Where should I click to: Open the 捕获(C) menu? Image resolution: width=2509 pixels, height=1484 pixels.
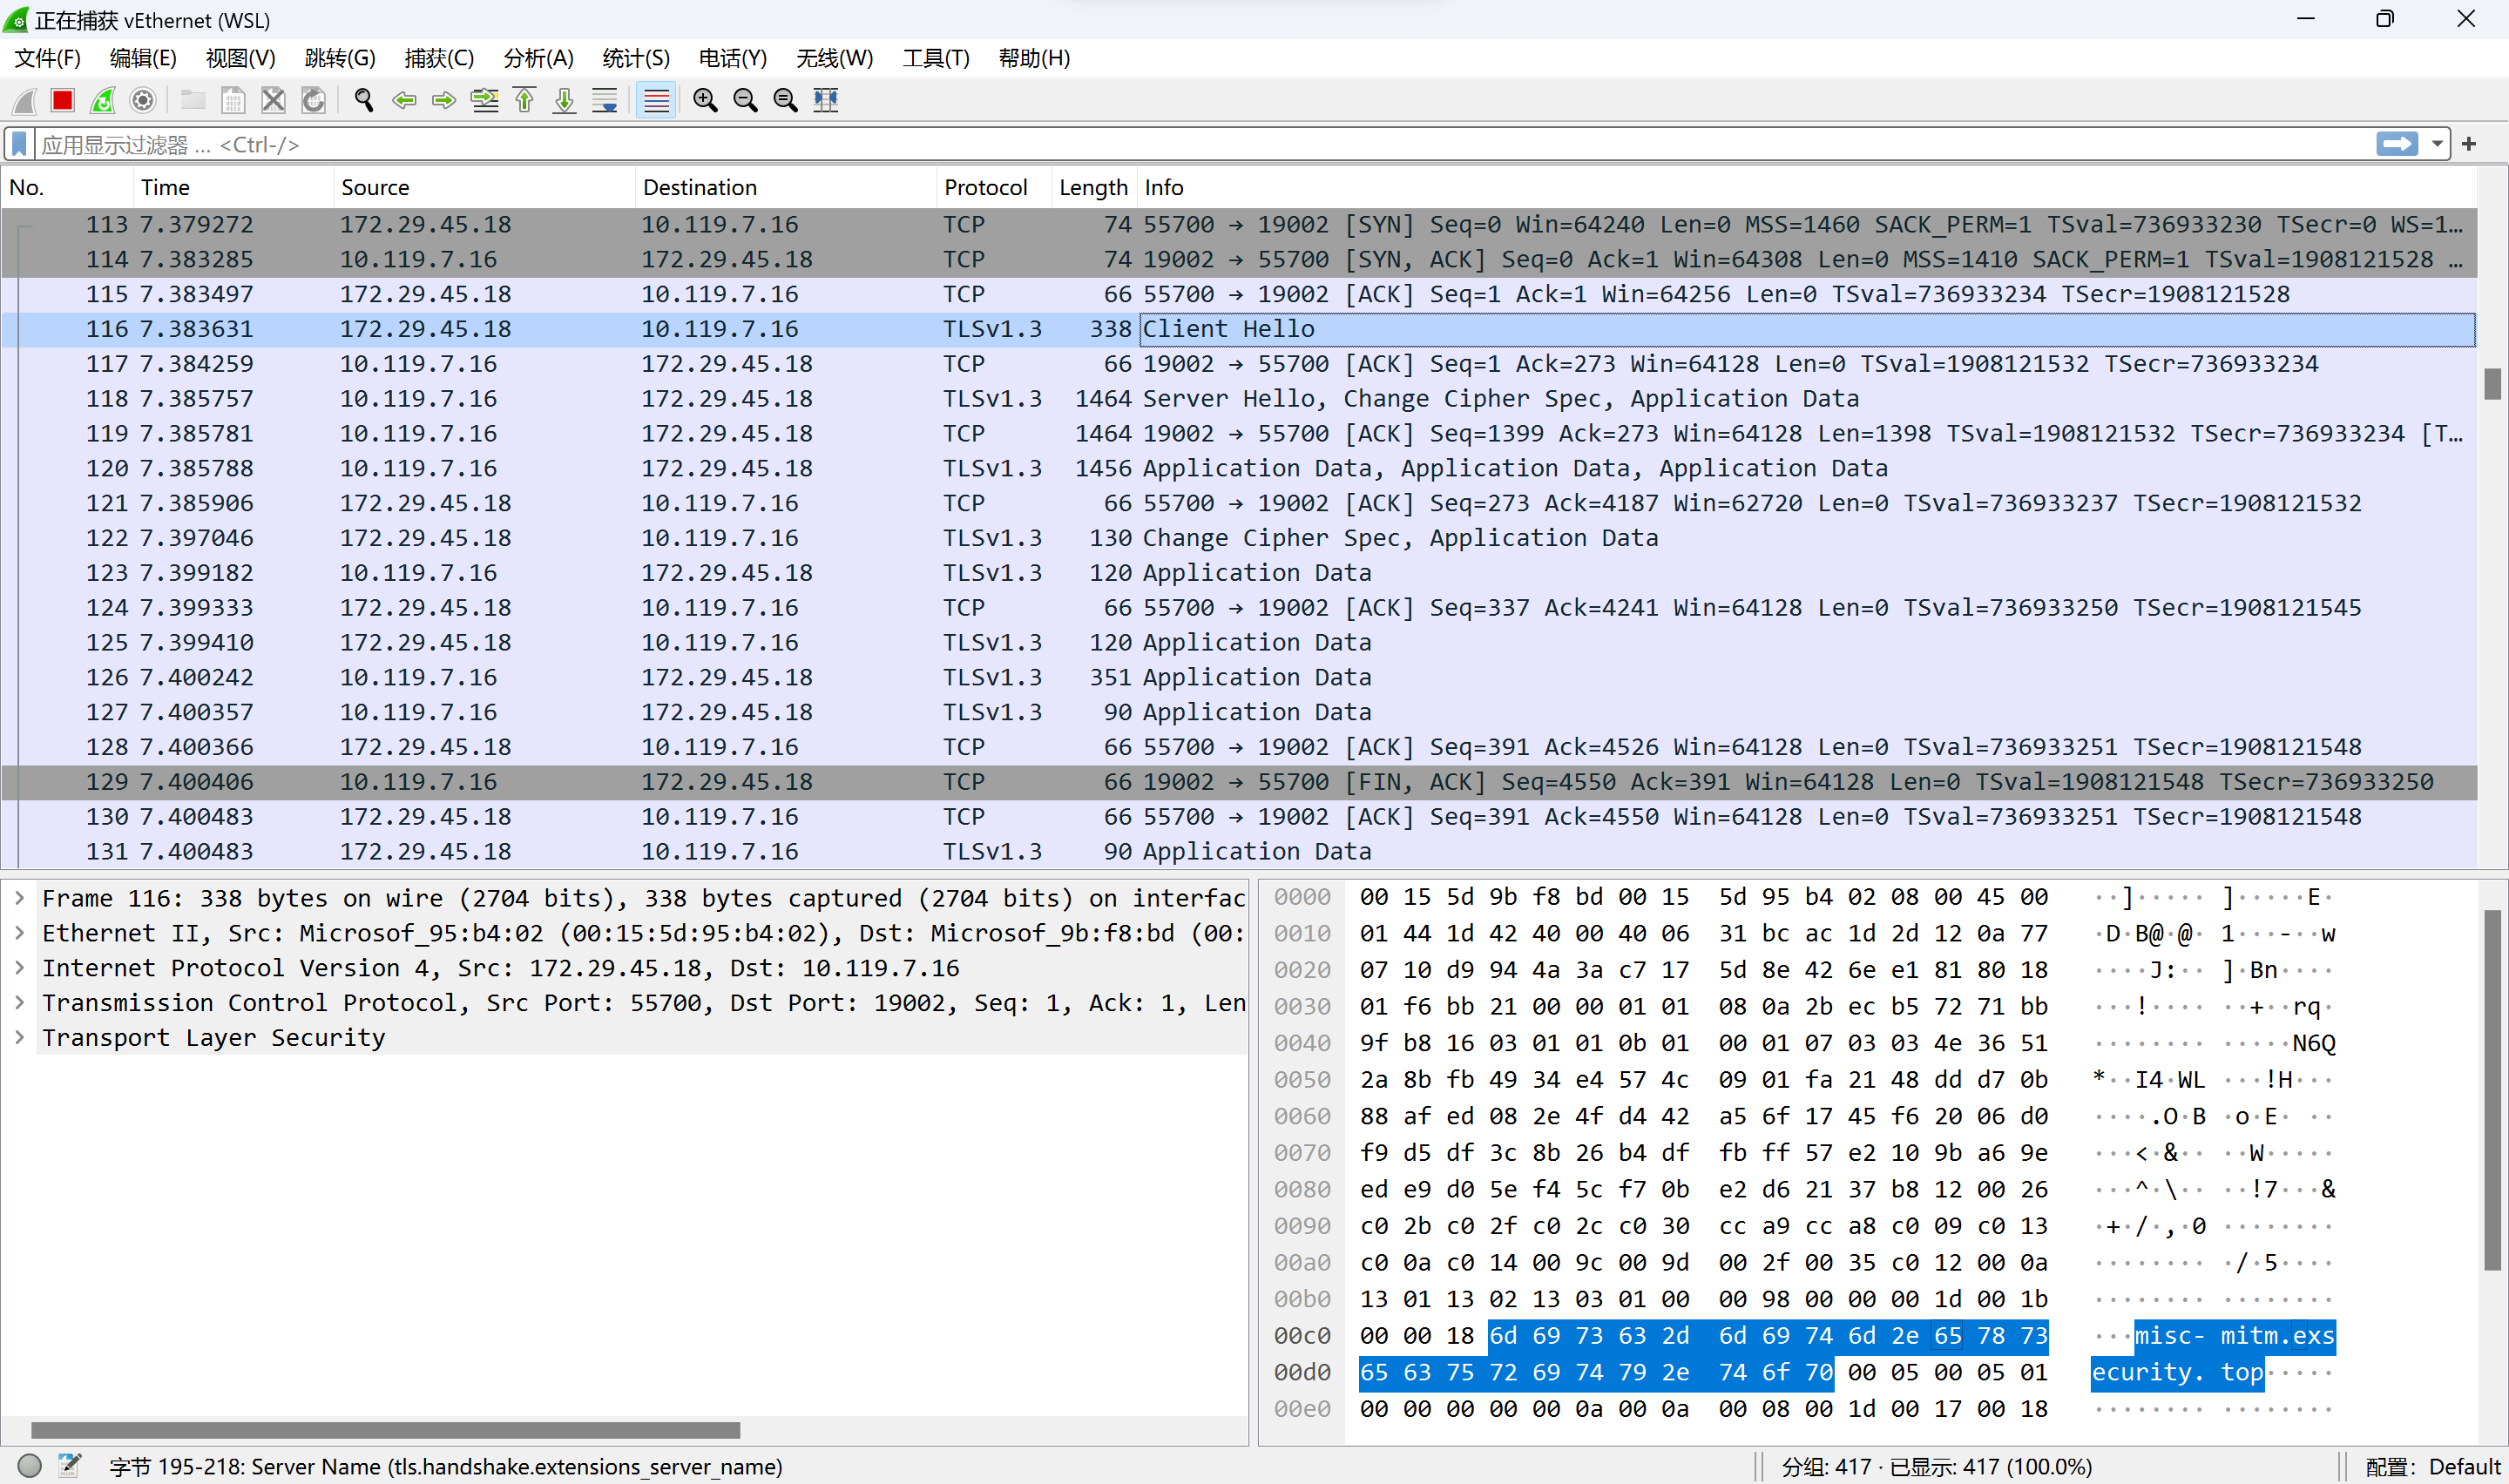pos(439,58)
